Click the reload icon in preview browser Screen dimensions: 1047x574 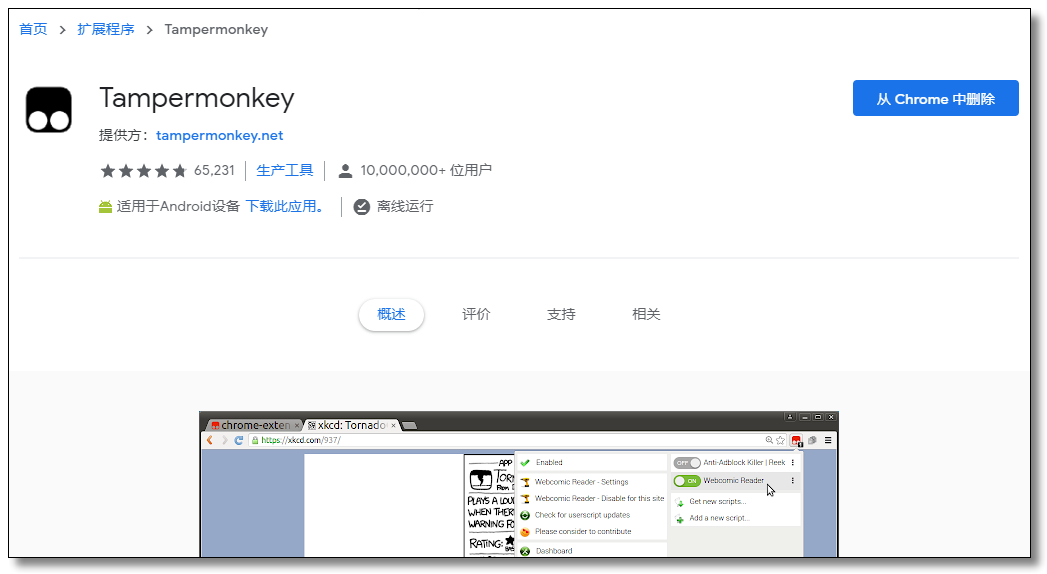click(238, 440)
